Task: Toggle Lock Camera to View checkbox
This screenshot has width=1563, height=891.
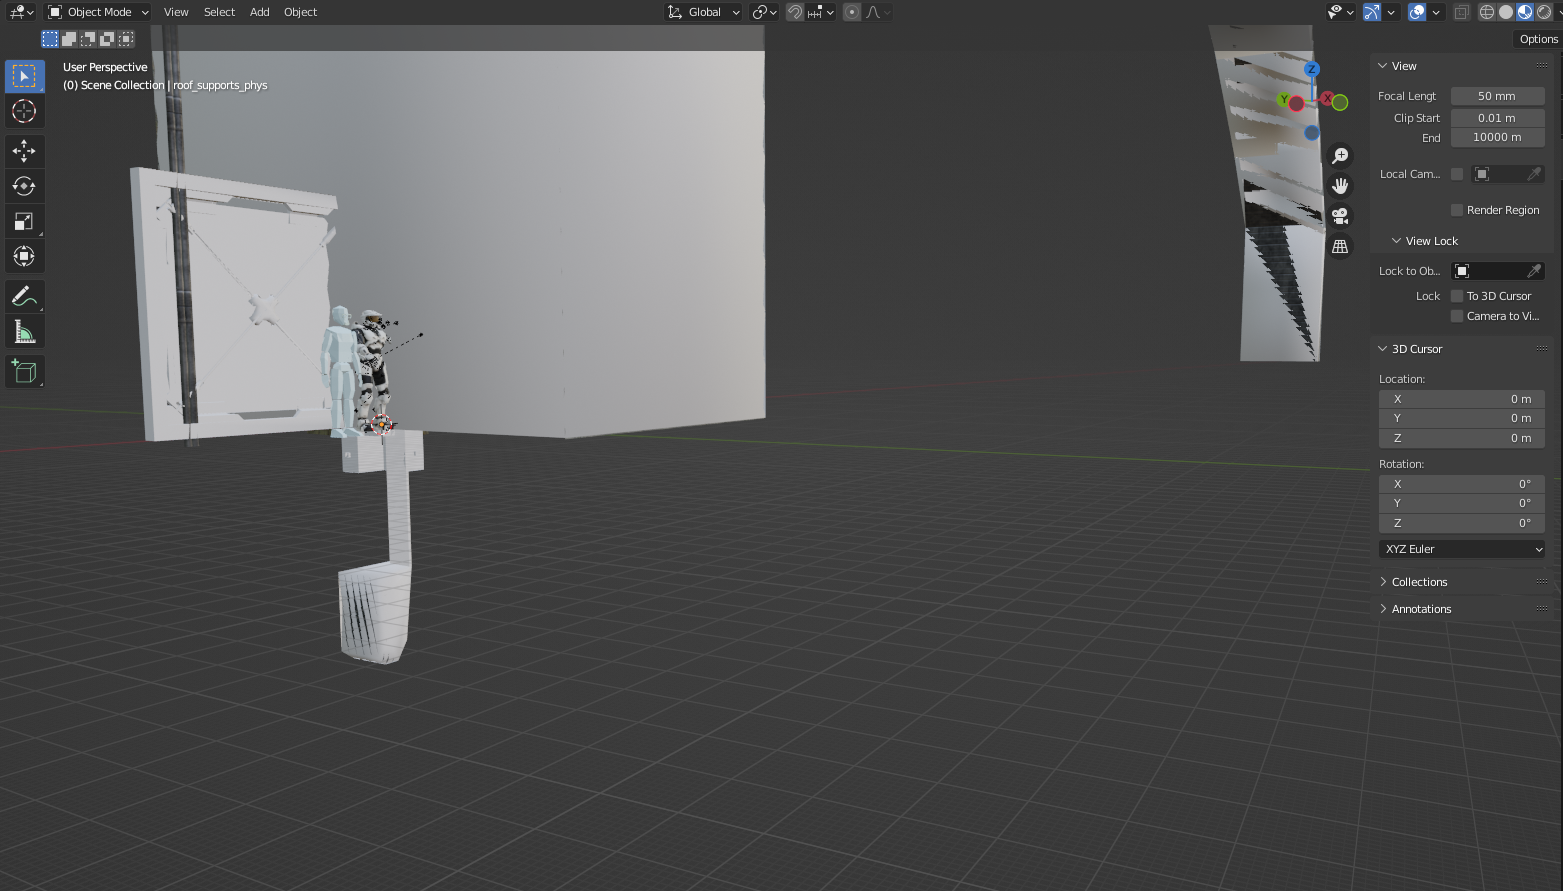Action: pyautogui.click(x=1457, y=316)
